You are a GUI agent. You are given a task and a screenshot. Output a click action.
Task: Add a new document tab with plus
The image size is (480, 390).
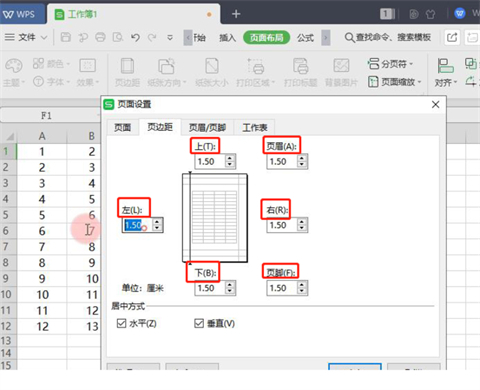(236, 14)
